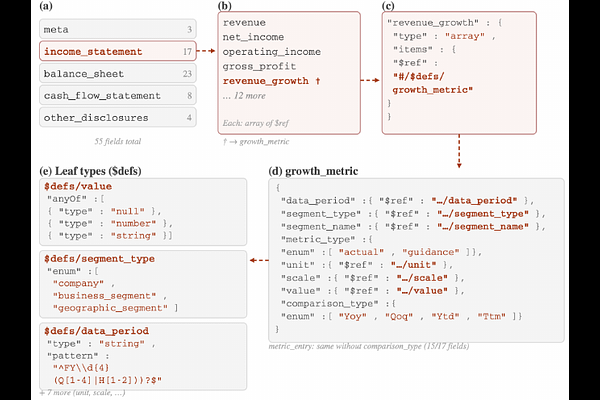Follow the "../segment_name" reference link
Viewport: 600px width, 400px height.
pos(492,226)
